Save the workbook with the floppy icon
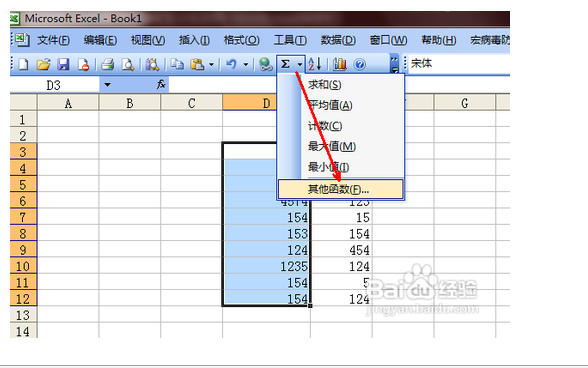This screenshot has height=368, width=588. 63,65
